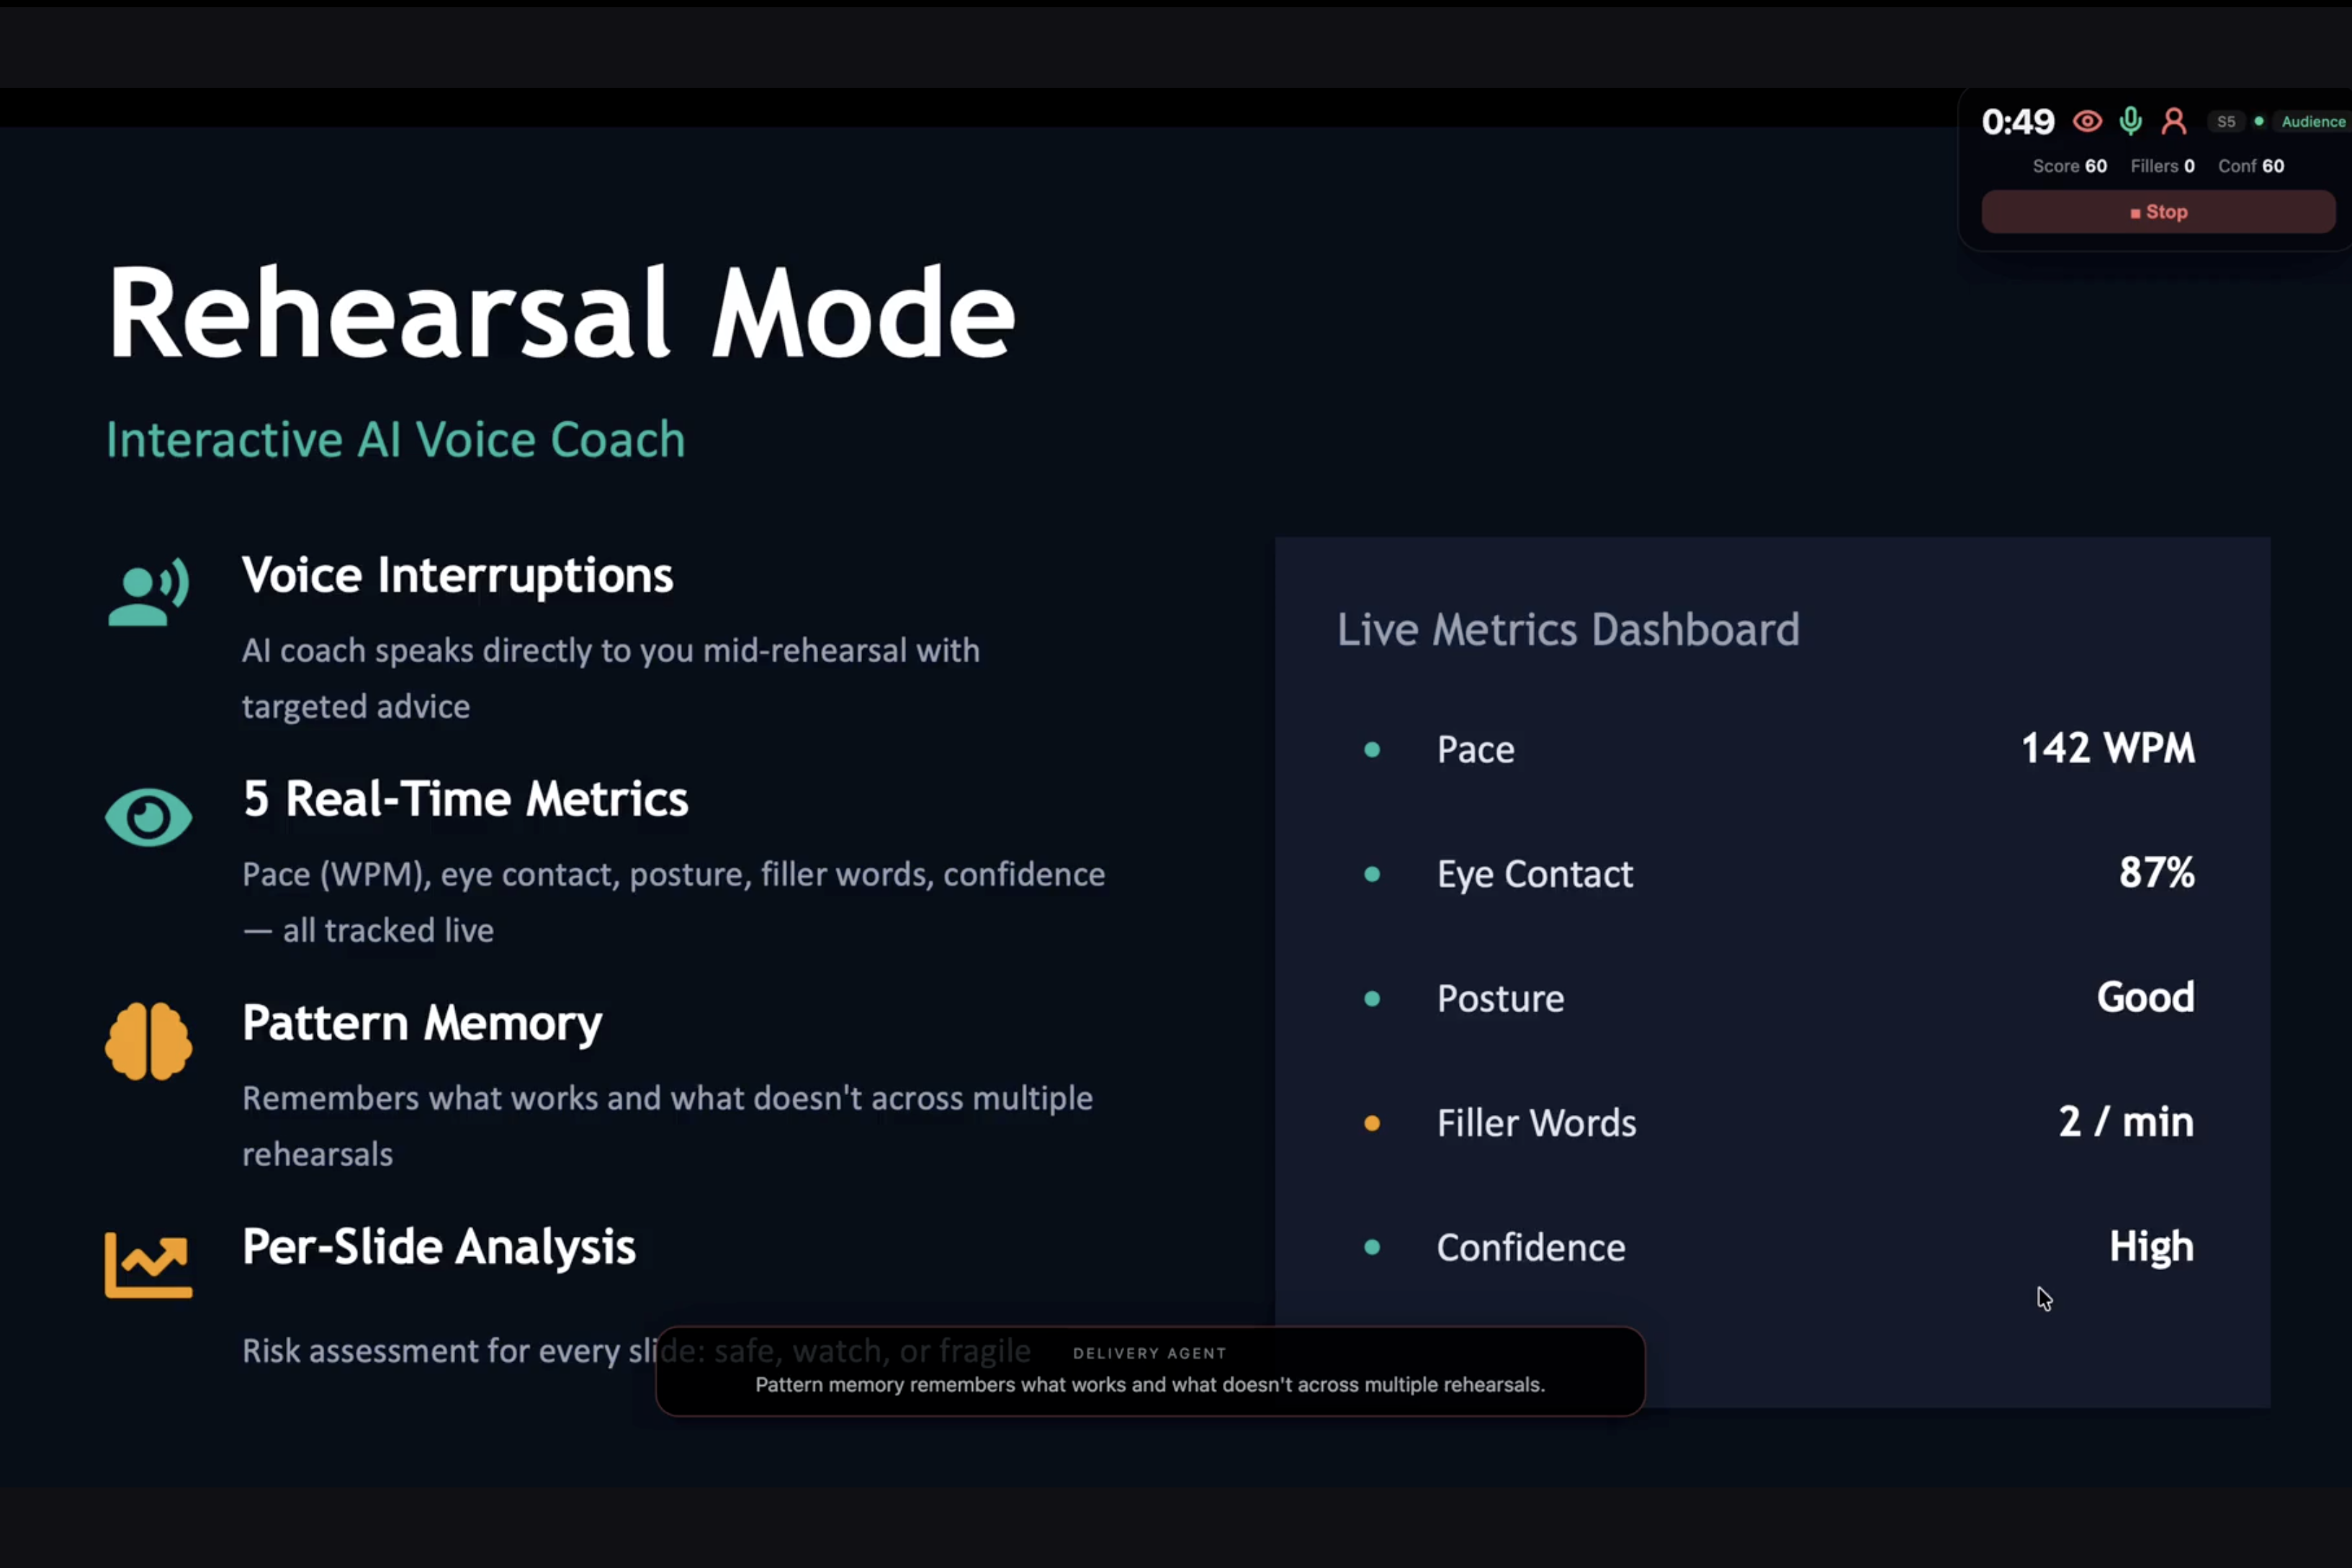Click the S5 slide badge

pyautogui.click(x=2226, y=122)
